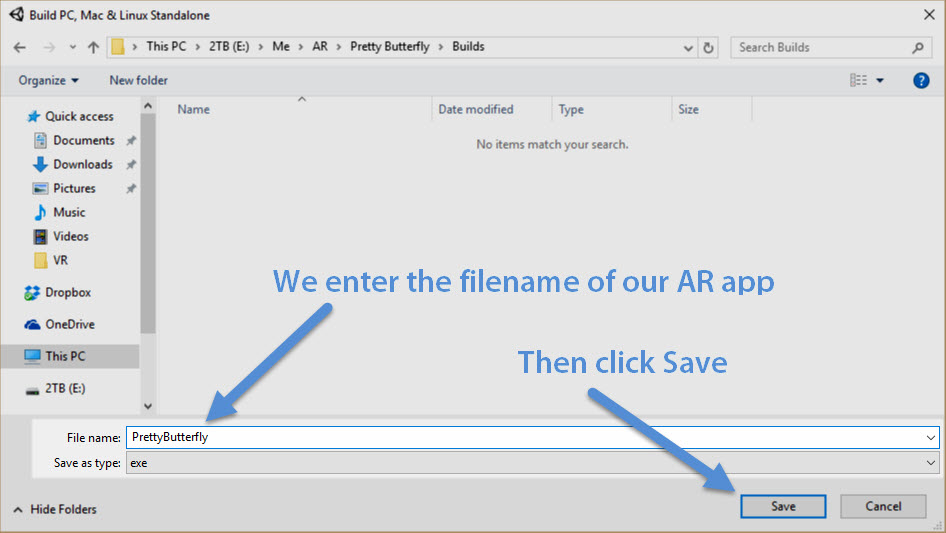Go up one folder level
This screenshot has width=946, height=533.
point(93,47)
